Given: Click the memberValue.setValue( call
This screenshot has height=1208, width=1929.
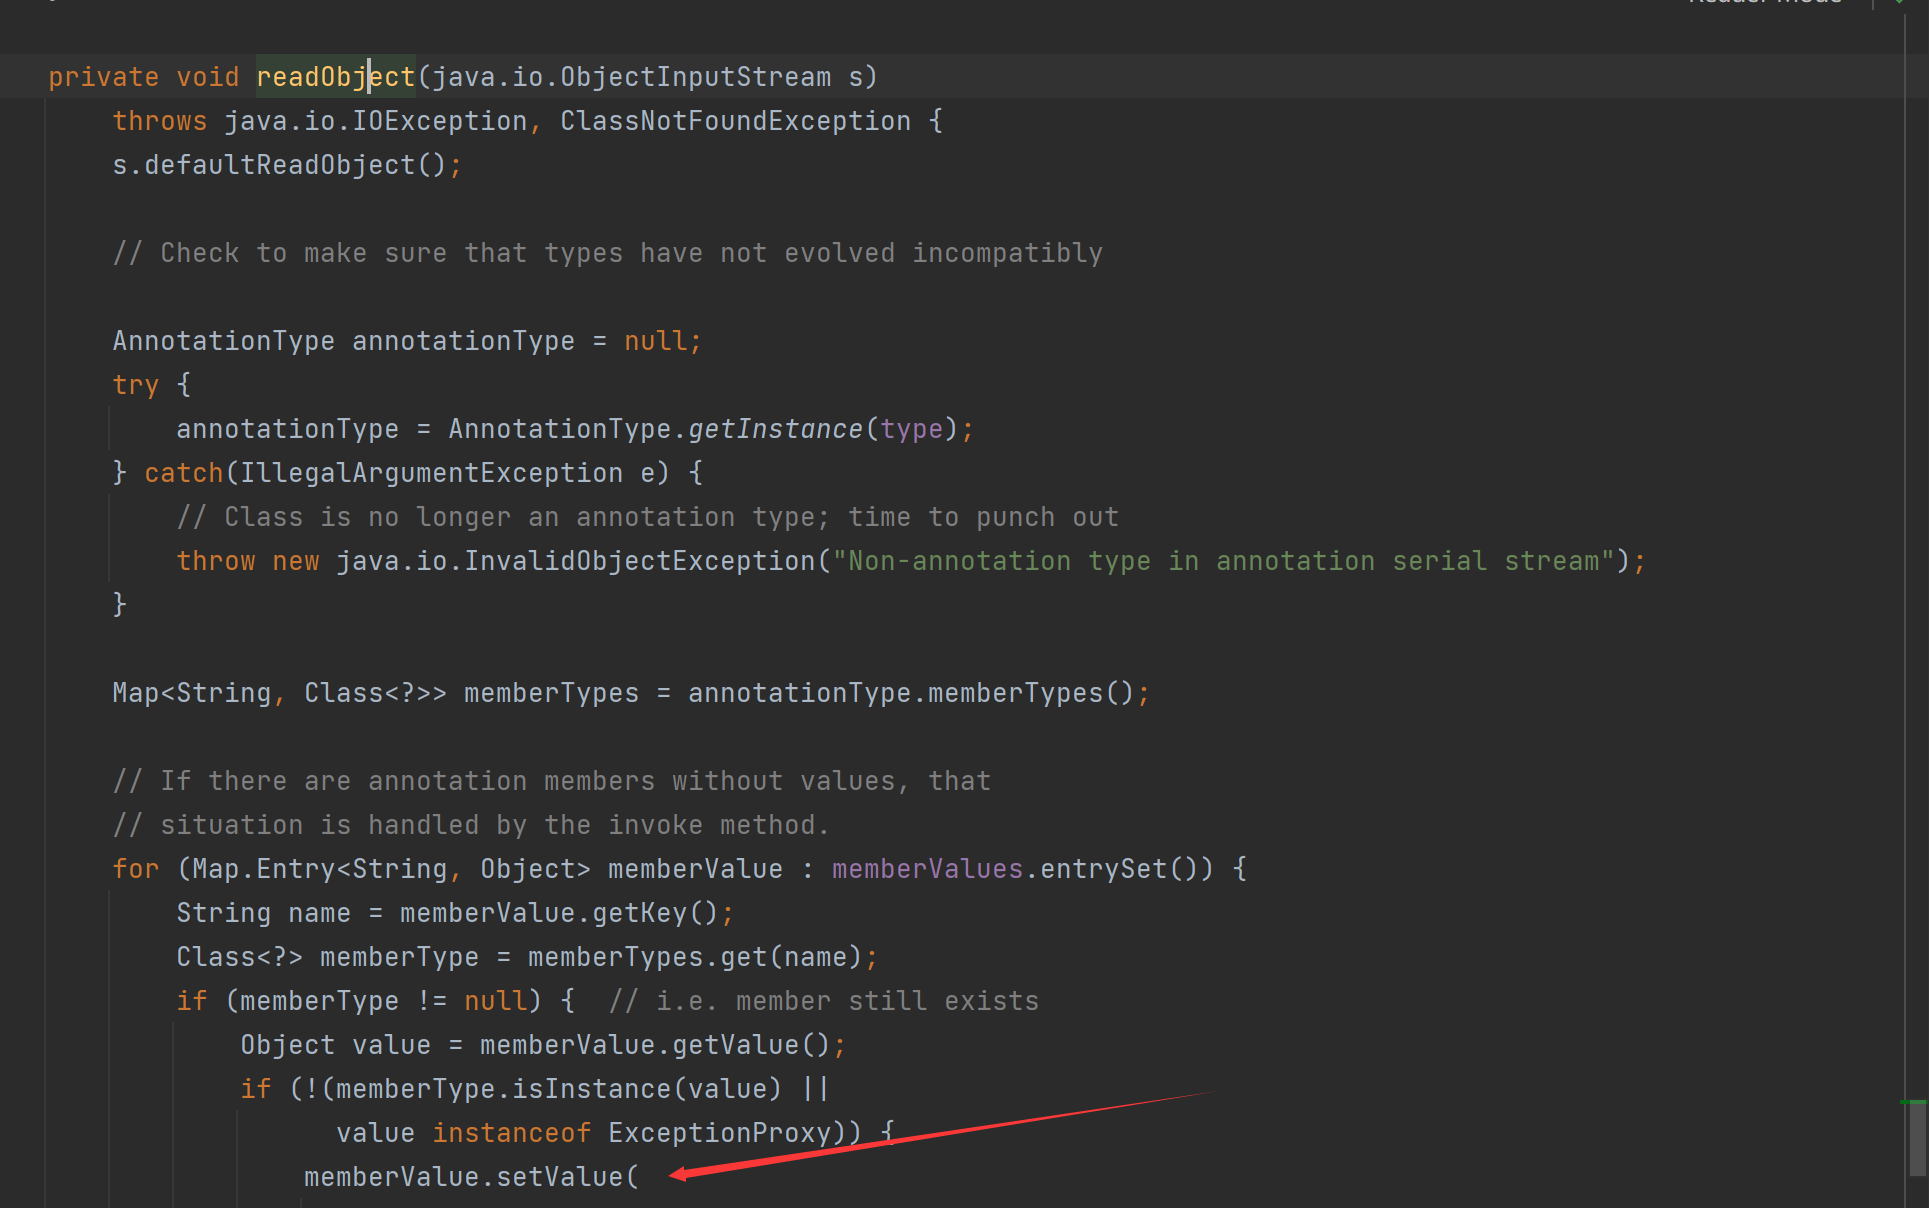Looking at the screenshot, I should point(471,1177).
